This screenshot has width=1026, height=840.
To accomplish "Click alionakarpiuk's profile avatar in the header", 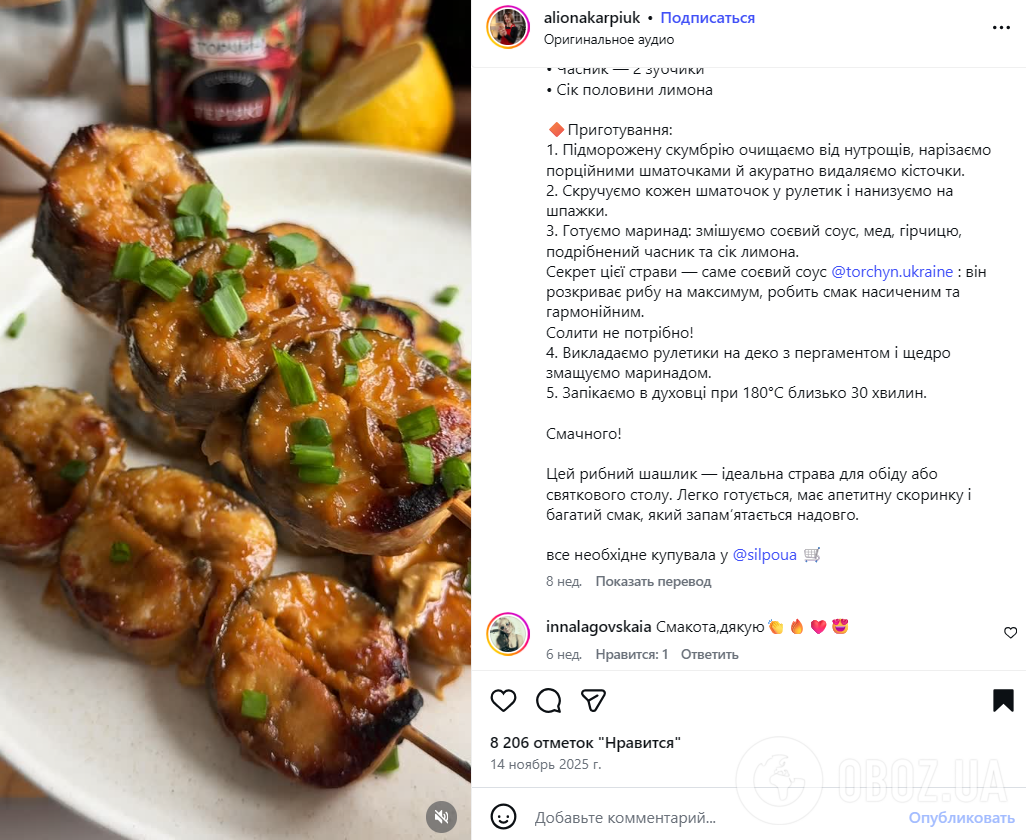I will coord(508,27).
